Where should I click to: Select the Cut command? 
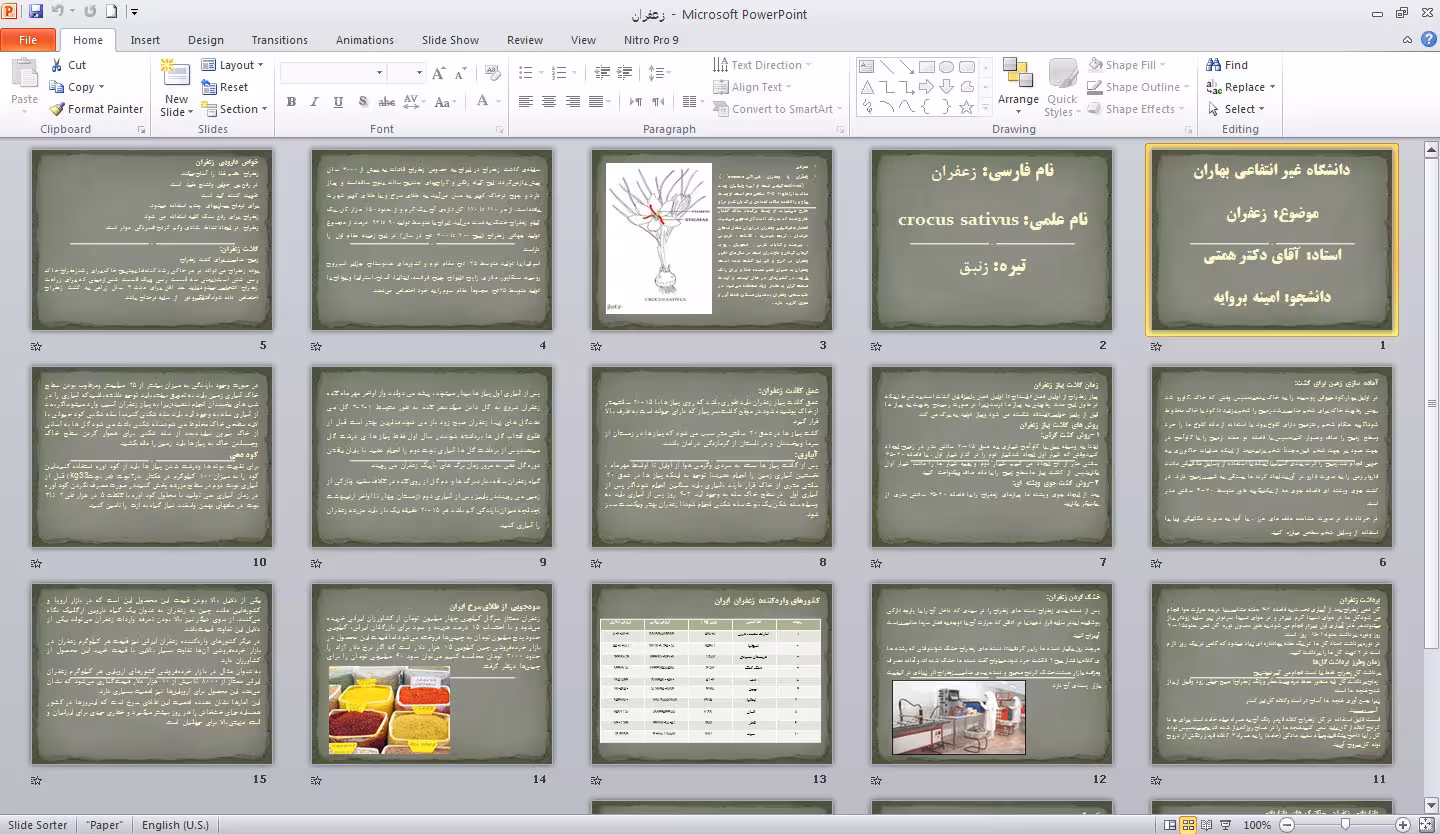(x=68, y=65)
